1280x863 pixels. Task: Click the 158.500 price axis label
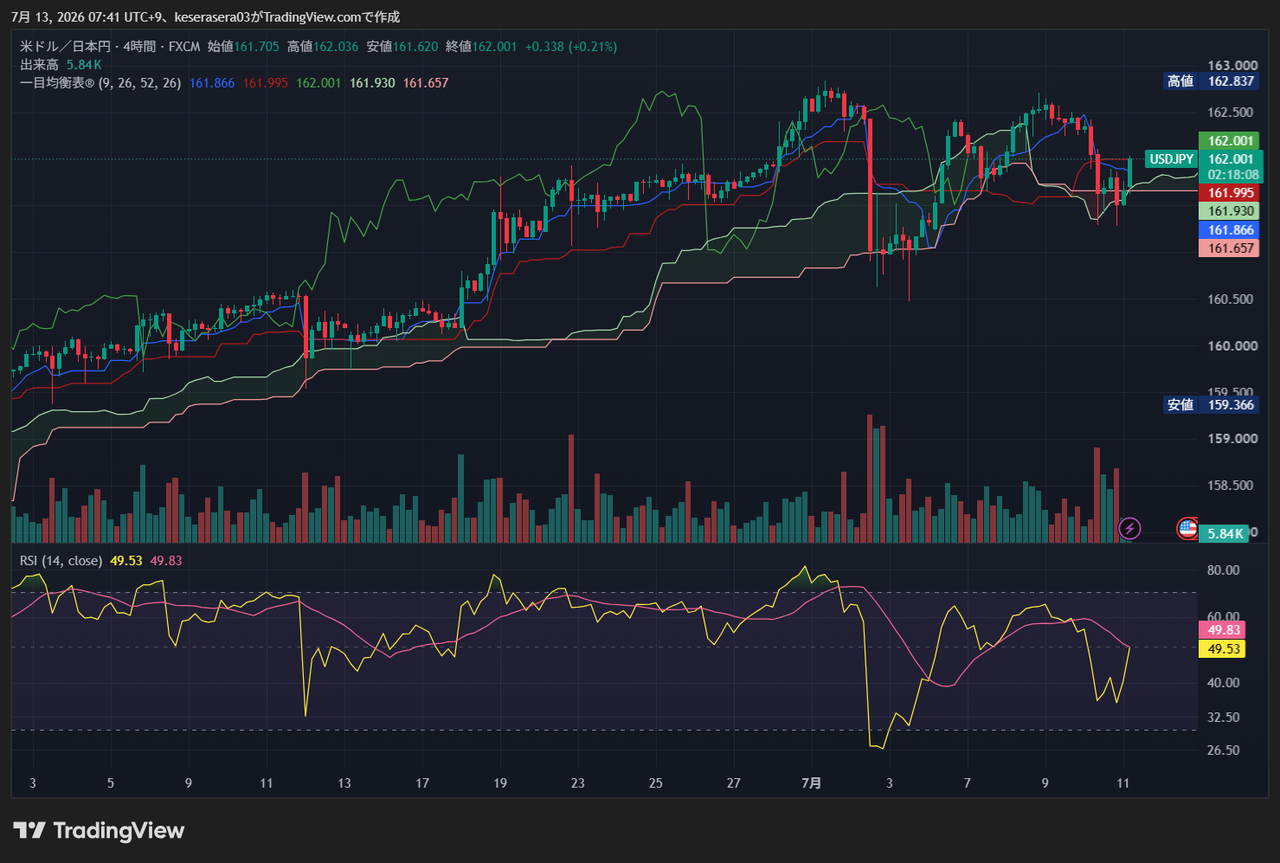(x=1230, y=486)
